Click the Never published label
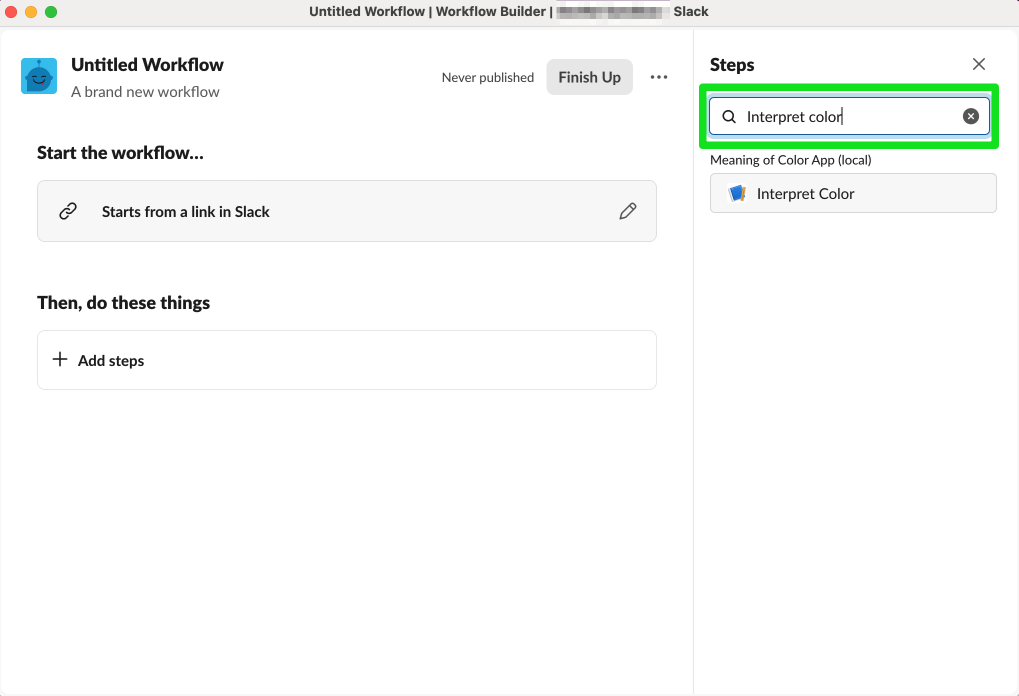The width and height of the screenshot is (1019, 696). [x=487, y=77]
